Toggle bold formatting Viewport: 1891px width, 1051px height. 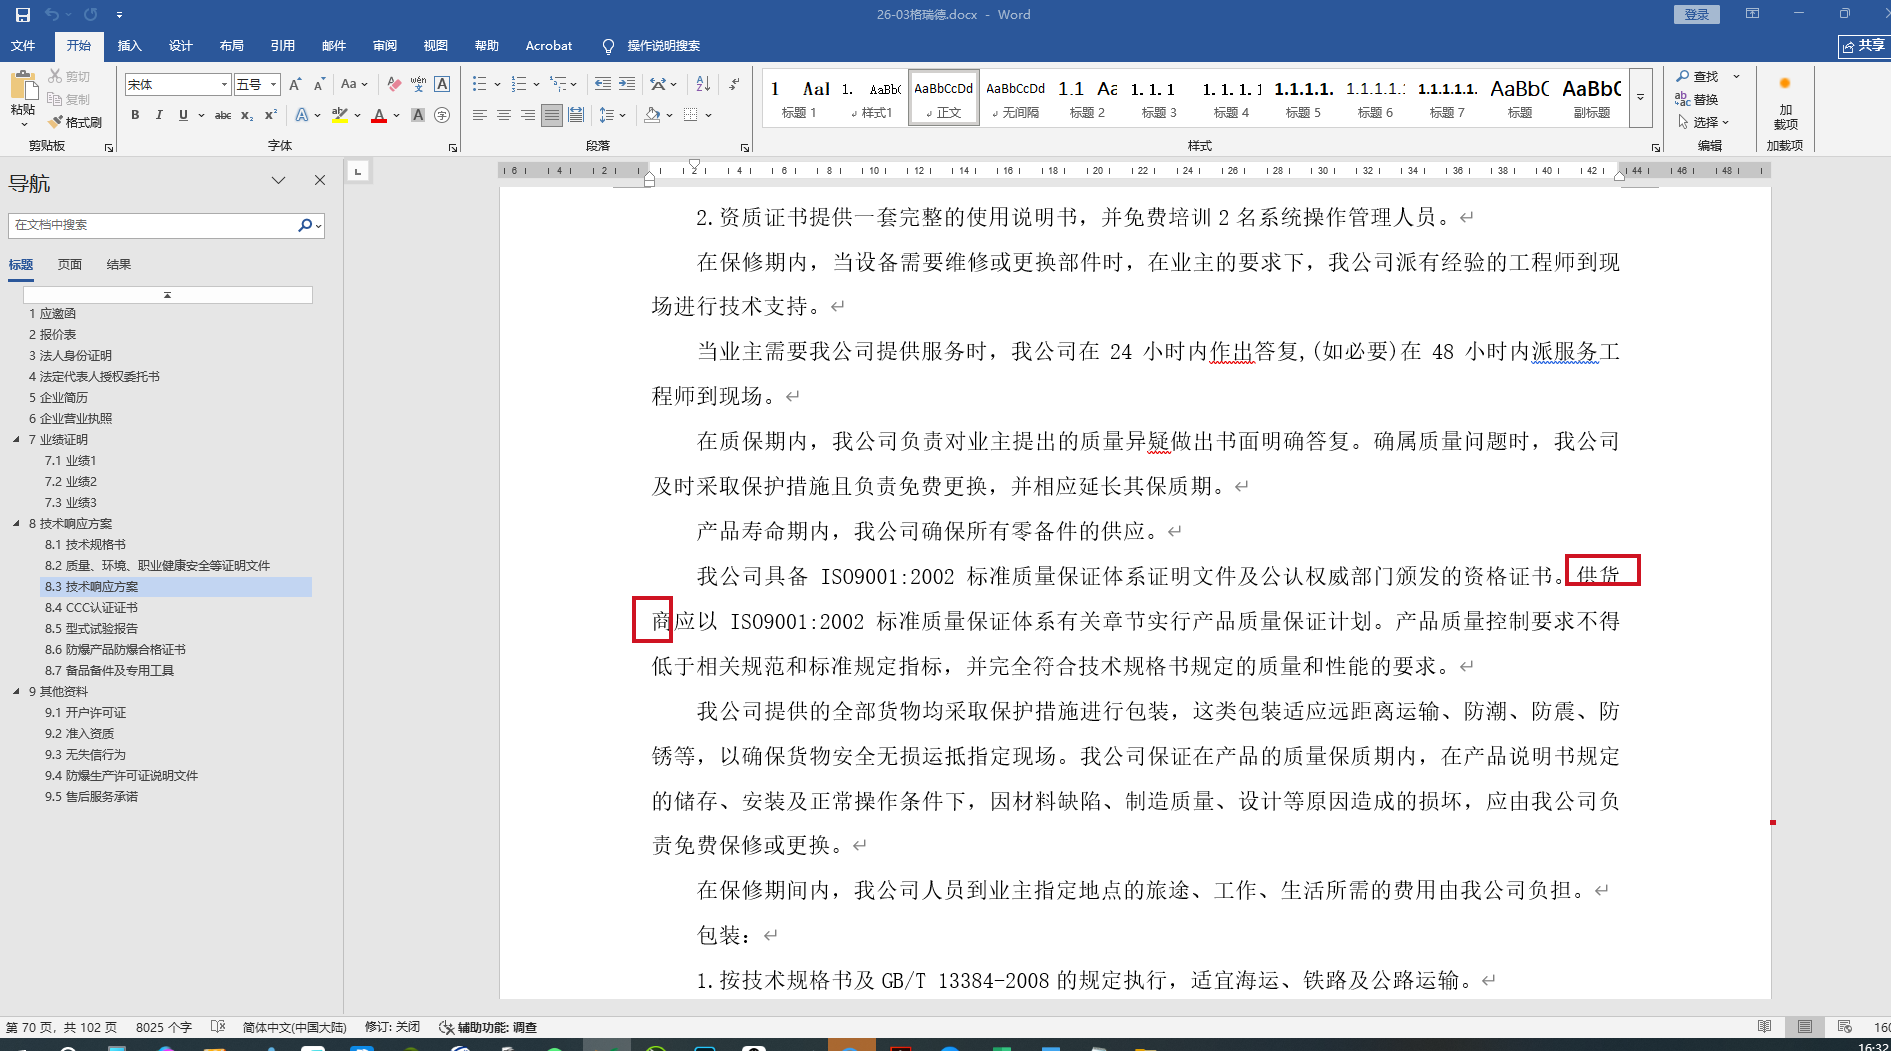135,116
